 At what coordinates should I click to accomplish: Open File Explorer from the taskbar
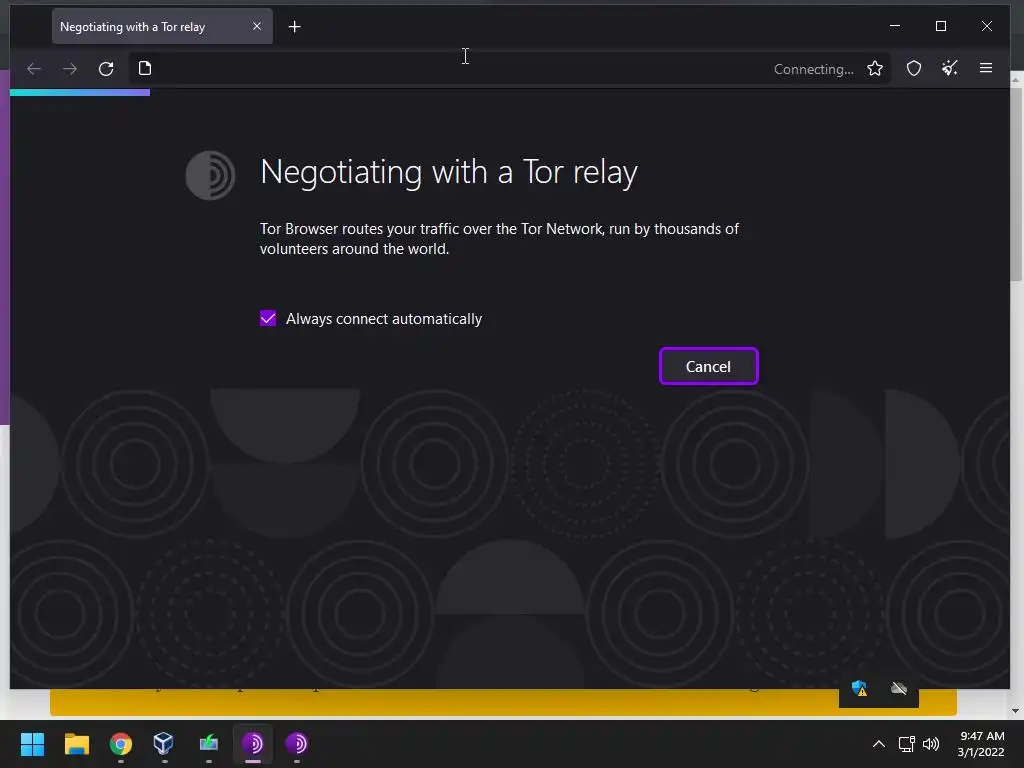pos(76,744)
